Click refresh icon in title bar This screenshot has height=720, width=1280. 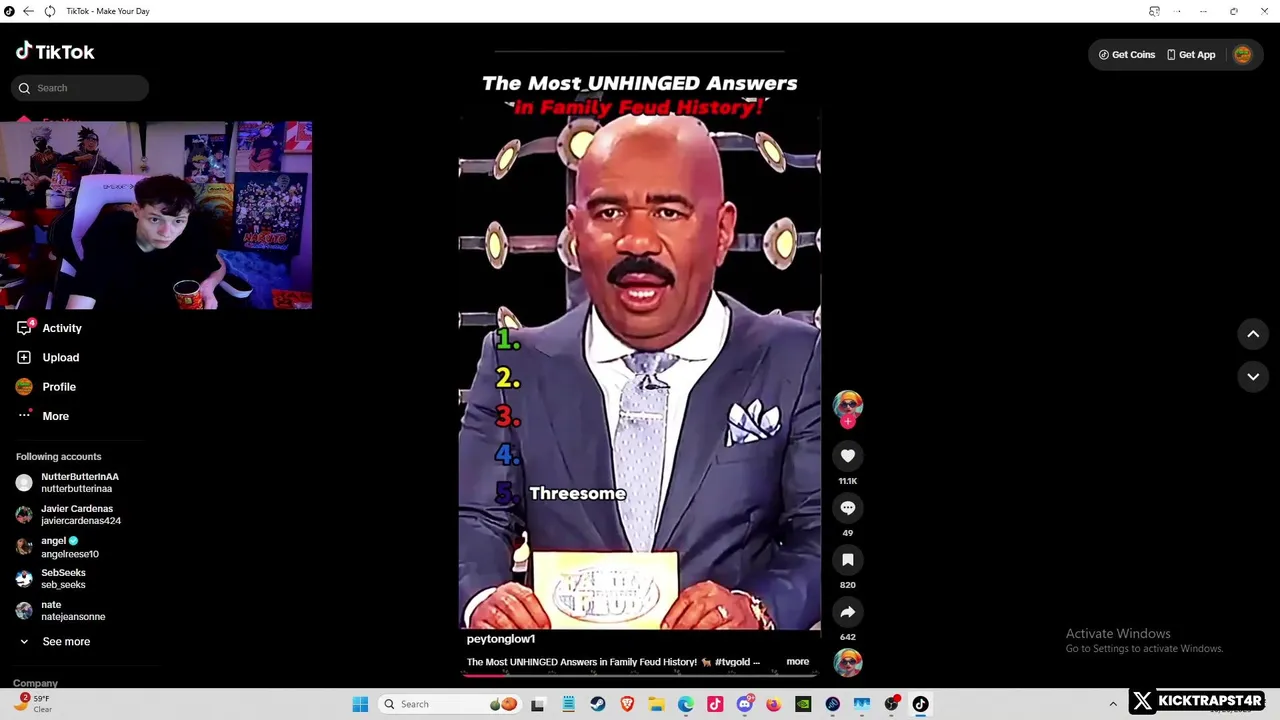pyautogui.click(x=49, y=11)
